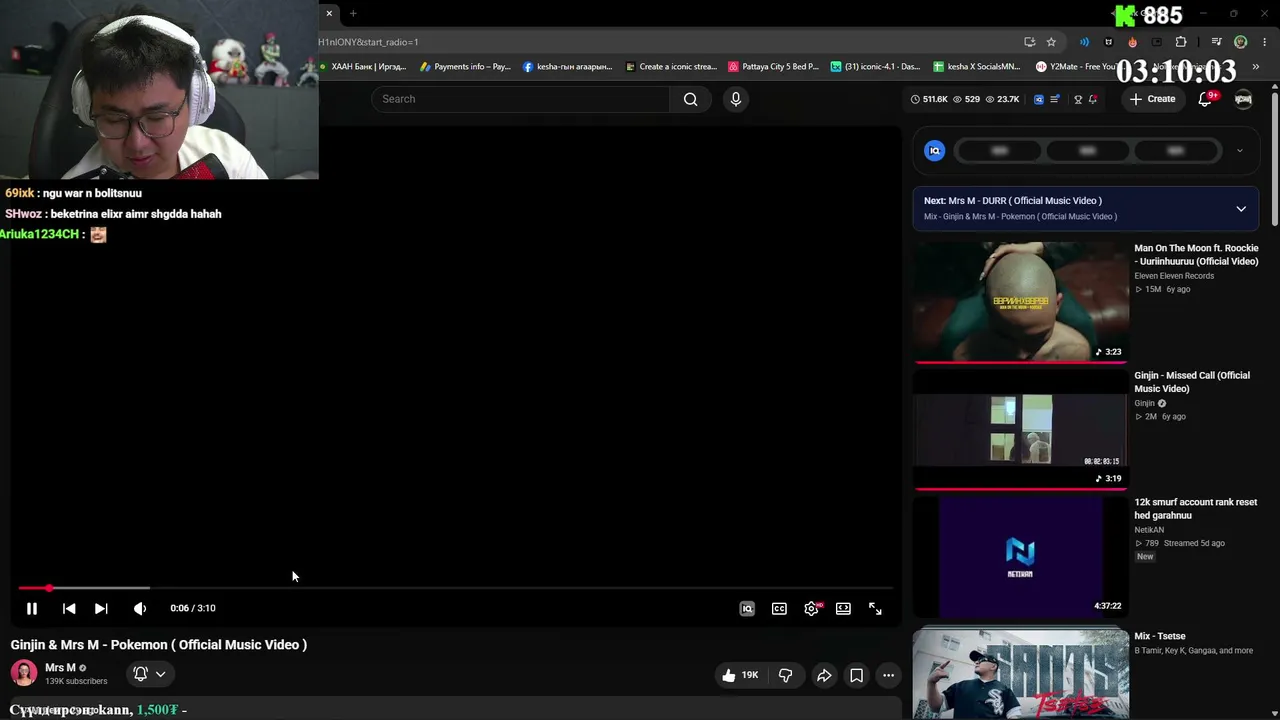Open the vidIQ player overlay button
Image resolution: width=1280 pixels, height=720 pixels.
[x=747, y=608]
